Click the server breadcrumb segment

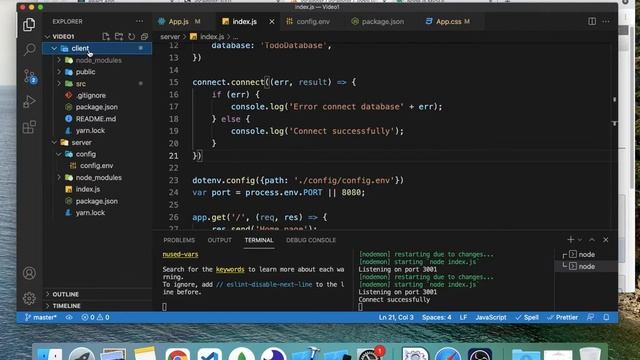pyautogui.click(x=170, y=37)
